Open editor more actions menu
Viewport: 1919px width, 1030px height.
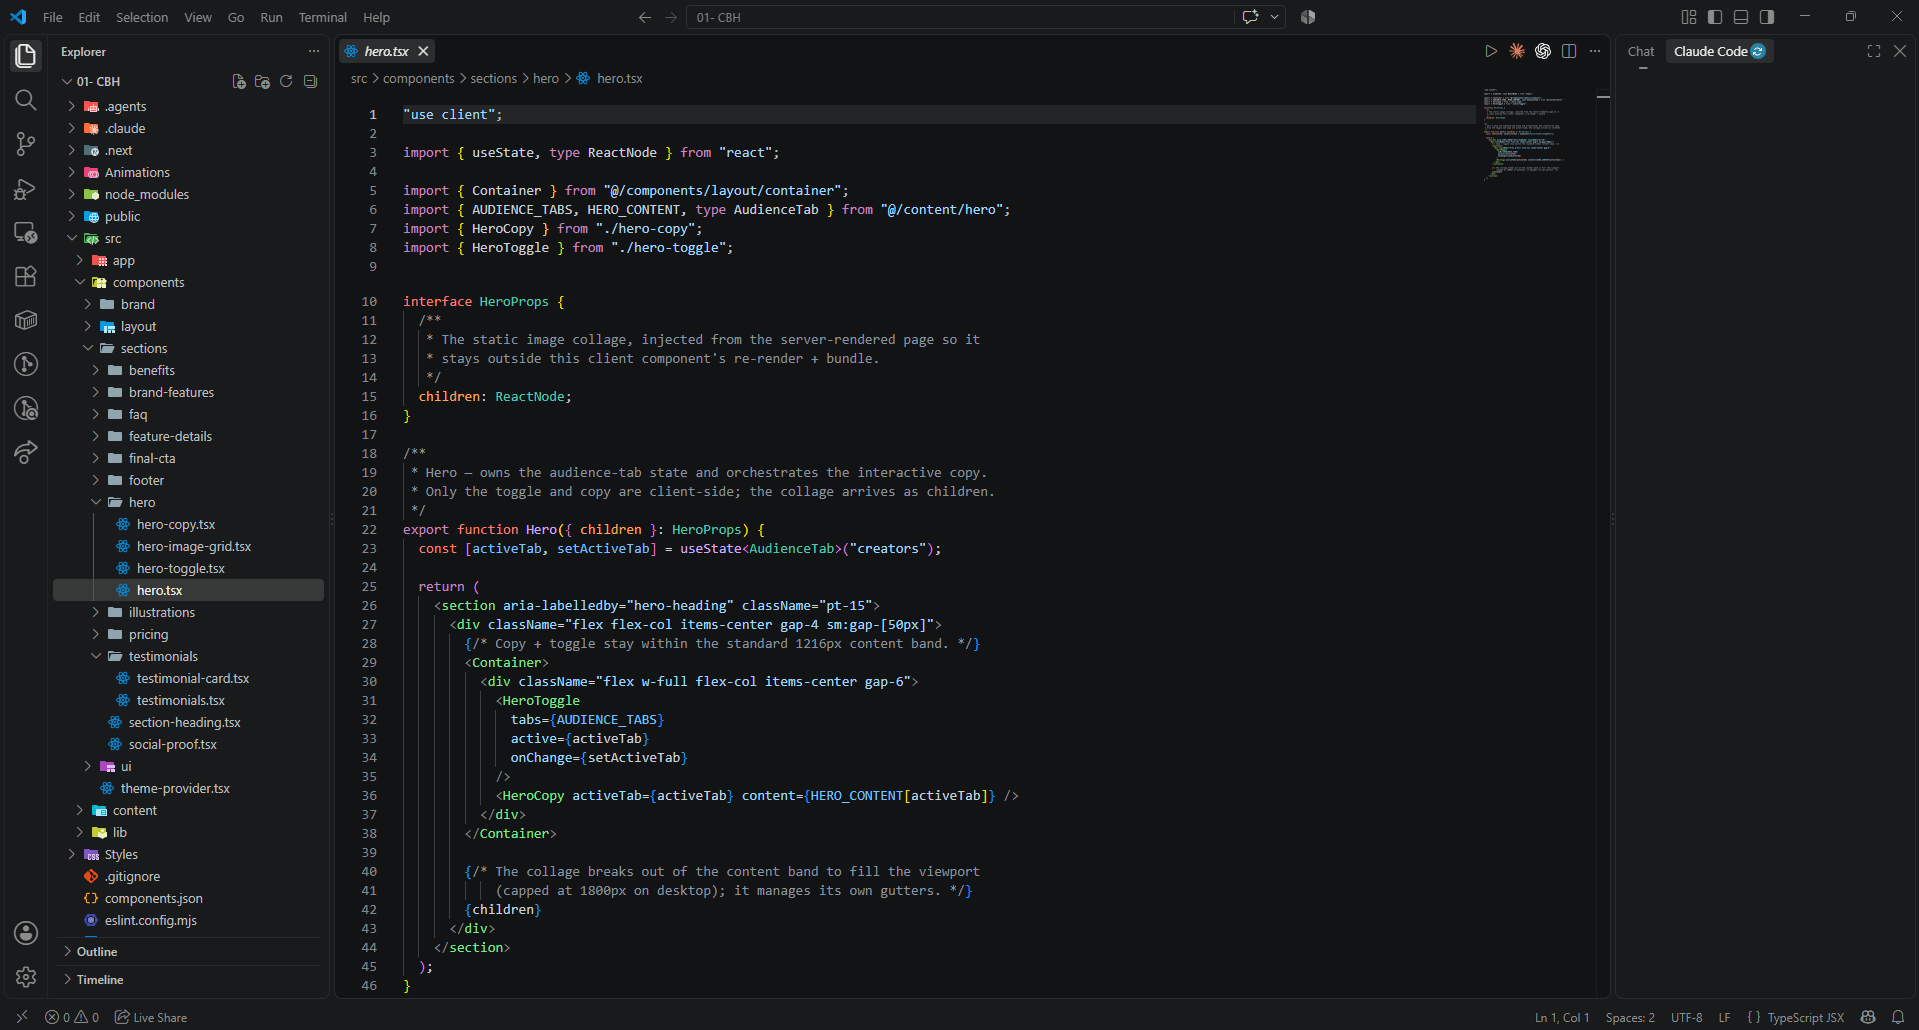click(x=1595, y=51)
